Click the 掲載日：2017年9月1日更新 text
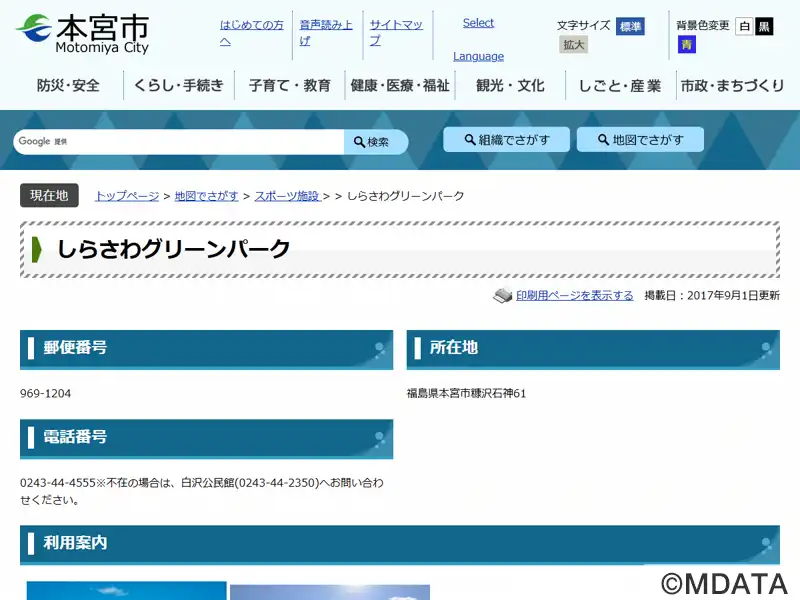 click(712, 295)
